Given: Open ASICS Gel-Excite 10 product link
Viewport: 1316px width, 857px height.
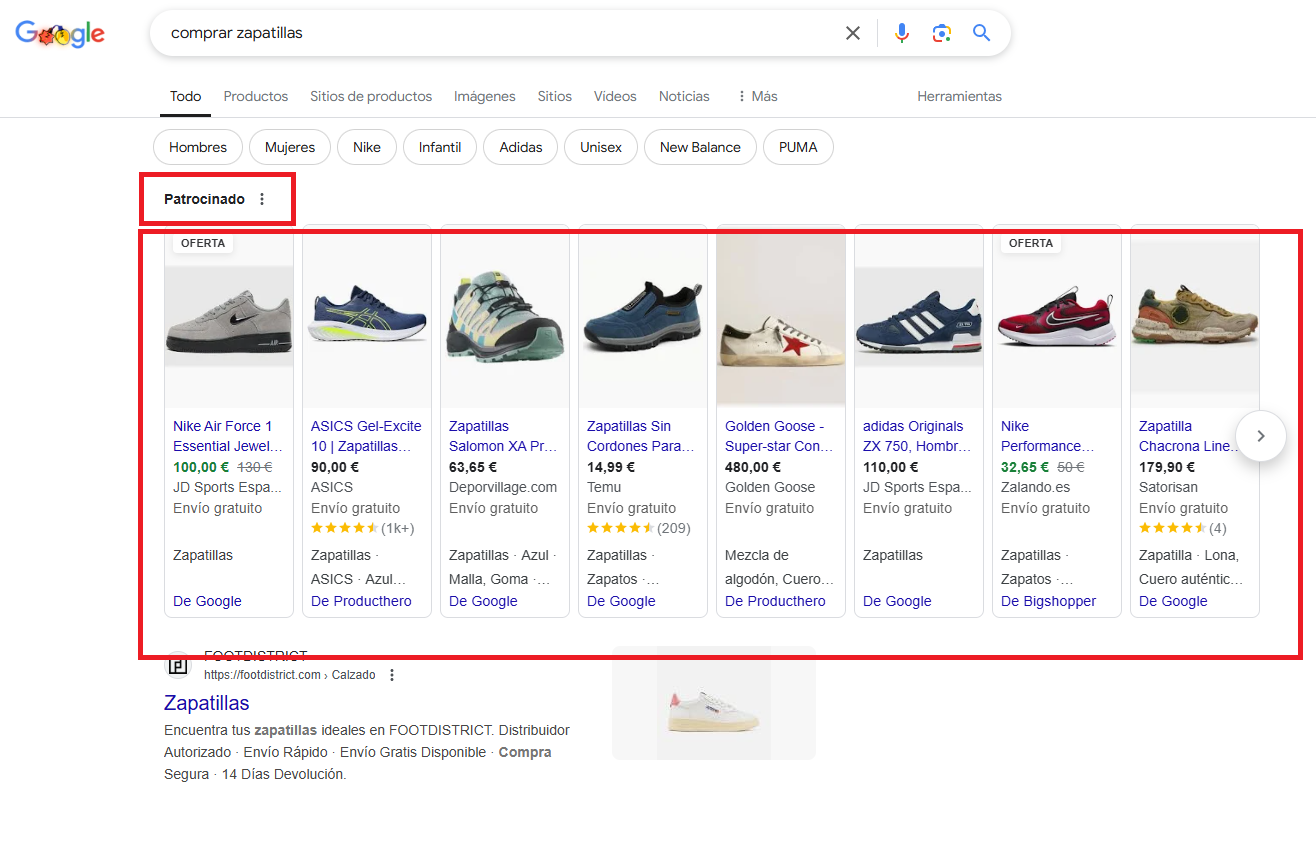Looking at the screenshot, I should (366, 436).
